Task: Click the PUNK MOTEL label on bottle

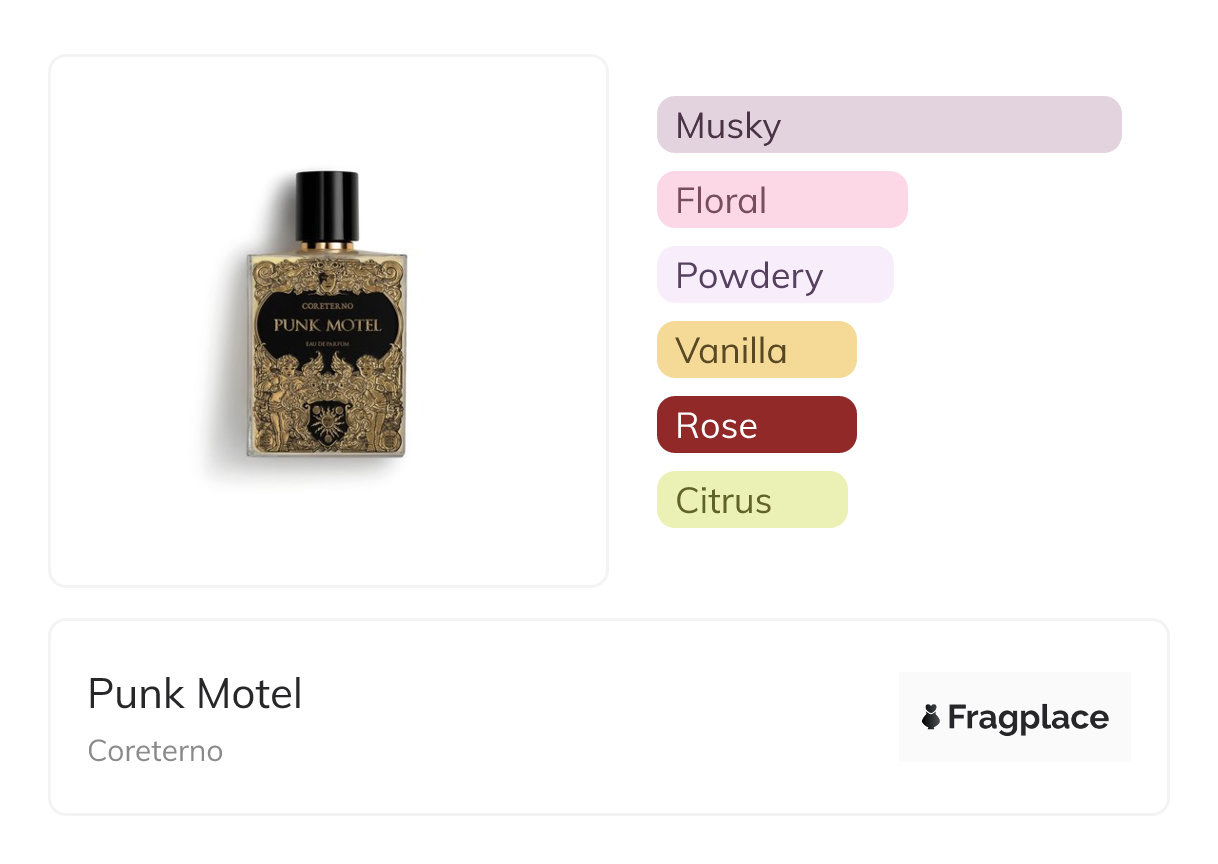Action: [328, 325]
